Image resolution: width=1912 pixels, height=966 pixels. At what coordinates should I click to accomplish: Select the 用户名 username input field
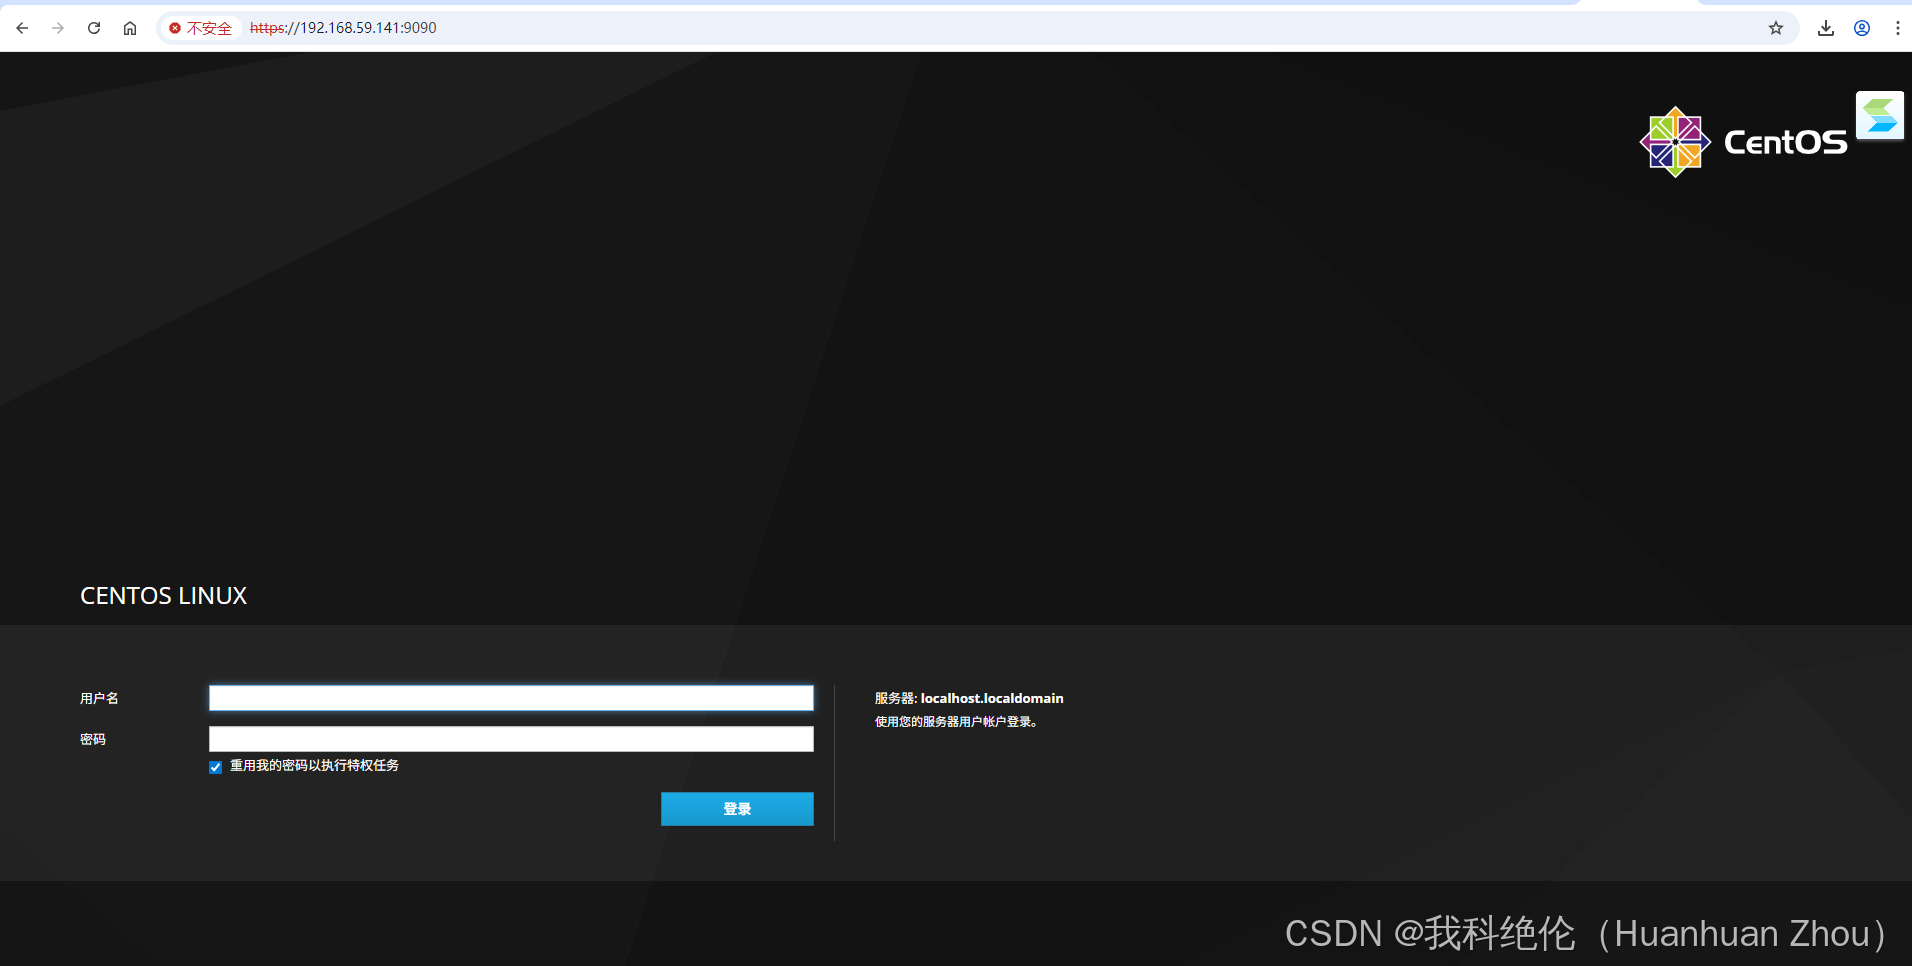point(510,698)
